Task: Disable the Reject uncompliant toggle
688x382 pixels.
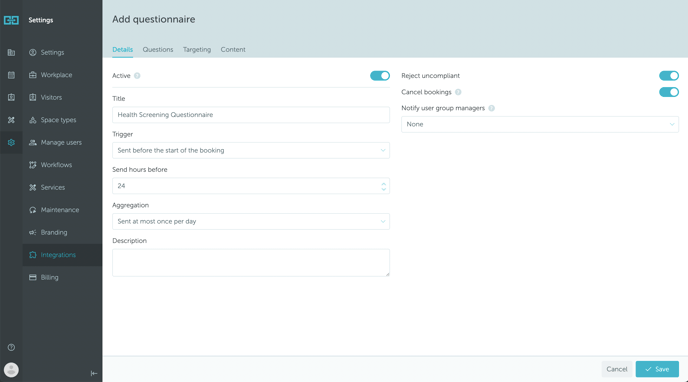Action: tap(669, 76)
